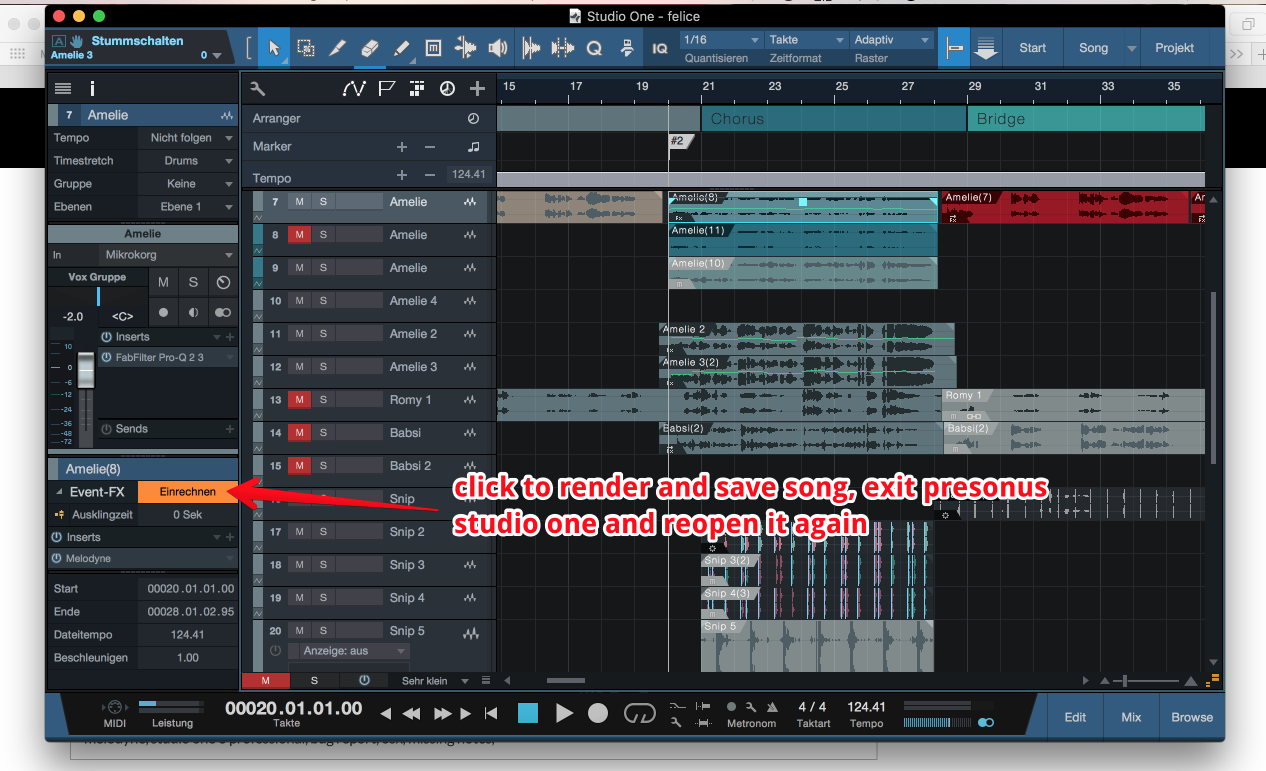
Task: Open the marker track flag icon
Action: (x=386, y=88)
